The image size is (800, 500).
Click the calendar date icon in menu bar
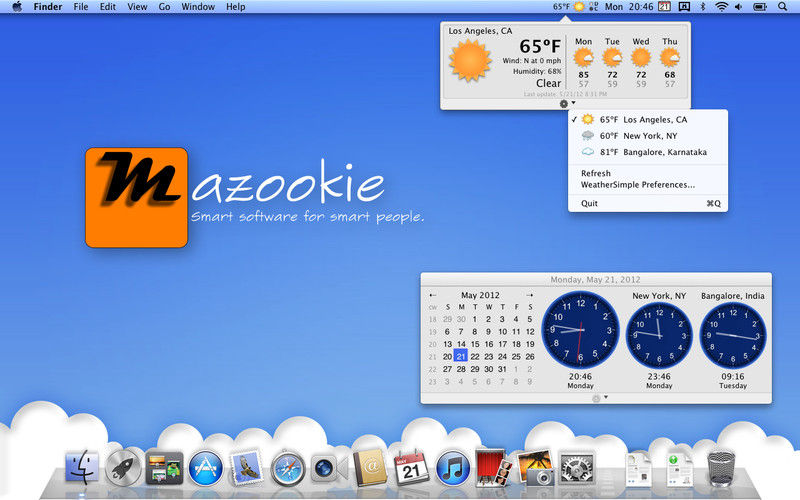point(664,7)
